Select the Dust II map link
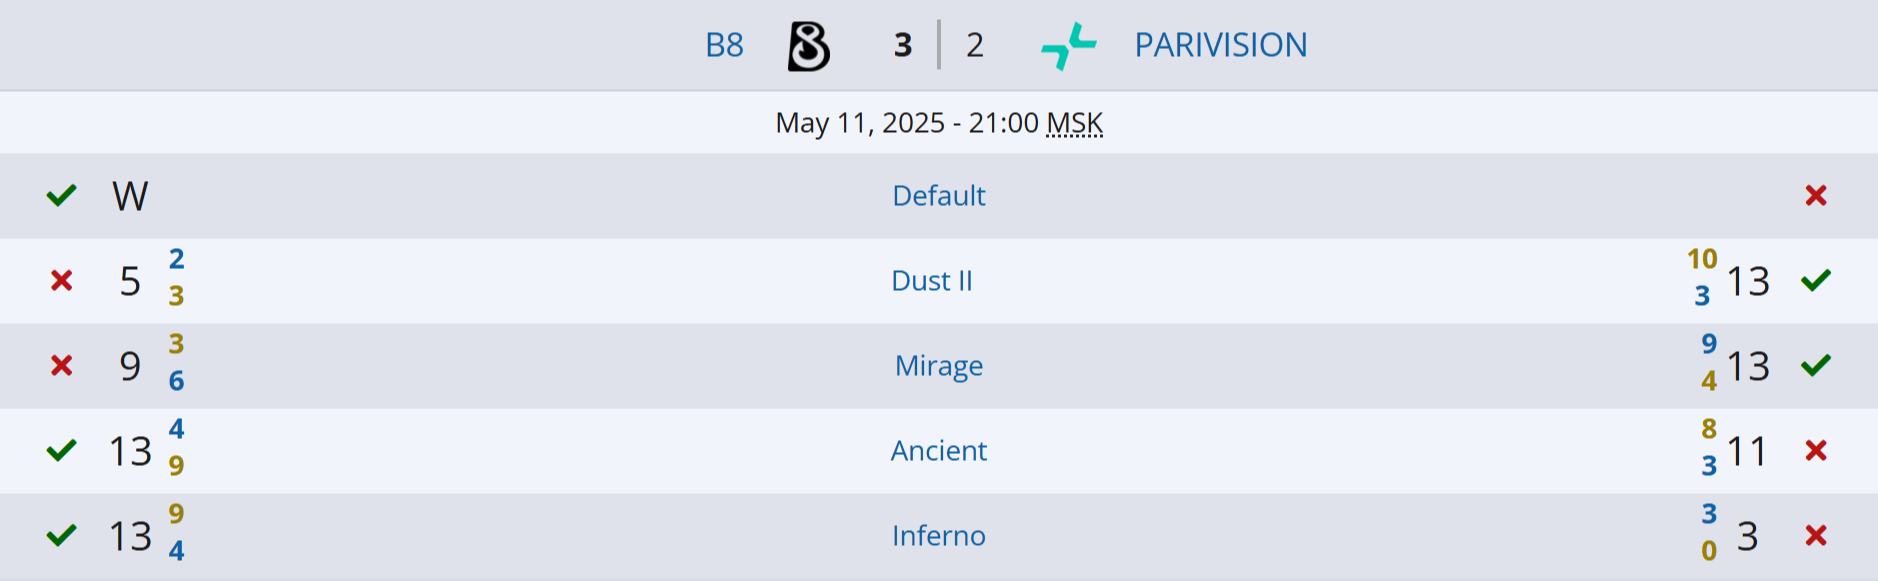Viewport: 1878px width, 581px height. [933, 281]
